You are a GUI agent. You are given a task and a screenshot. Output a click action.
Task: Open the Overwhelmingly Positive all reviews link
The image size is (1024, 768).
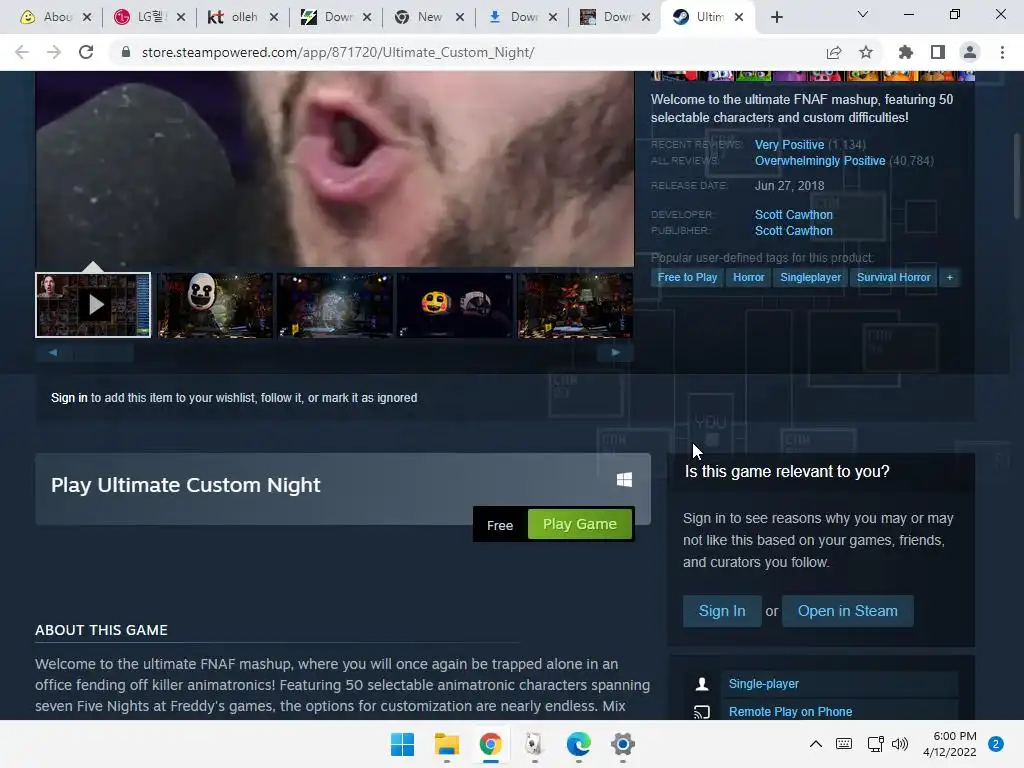pos(820,161)
